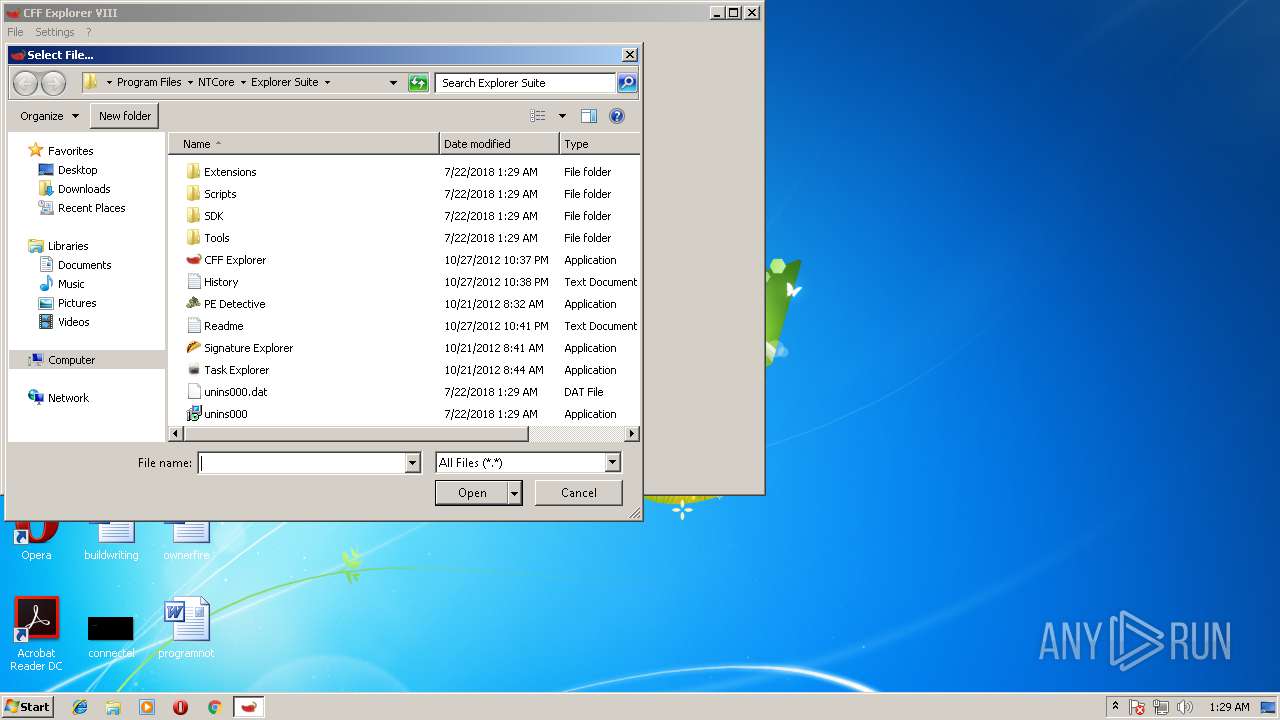The image size is (1280, 720).
Task: Sort by the Date modified column
Action: (x=499, y=144)
